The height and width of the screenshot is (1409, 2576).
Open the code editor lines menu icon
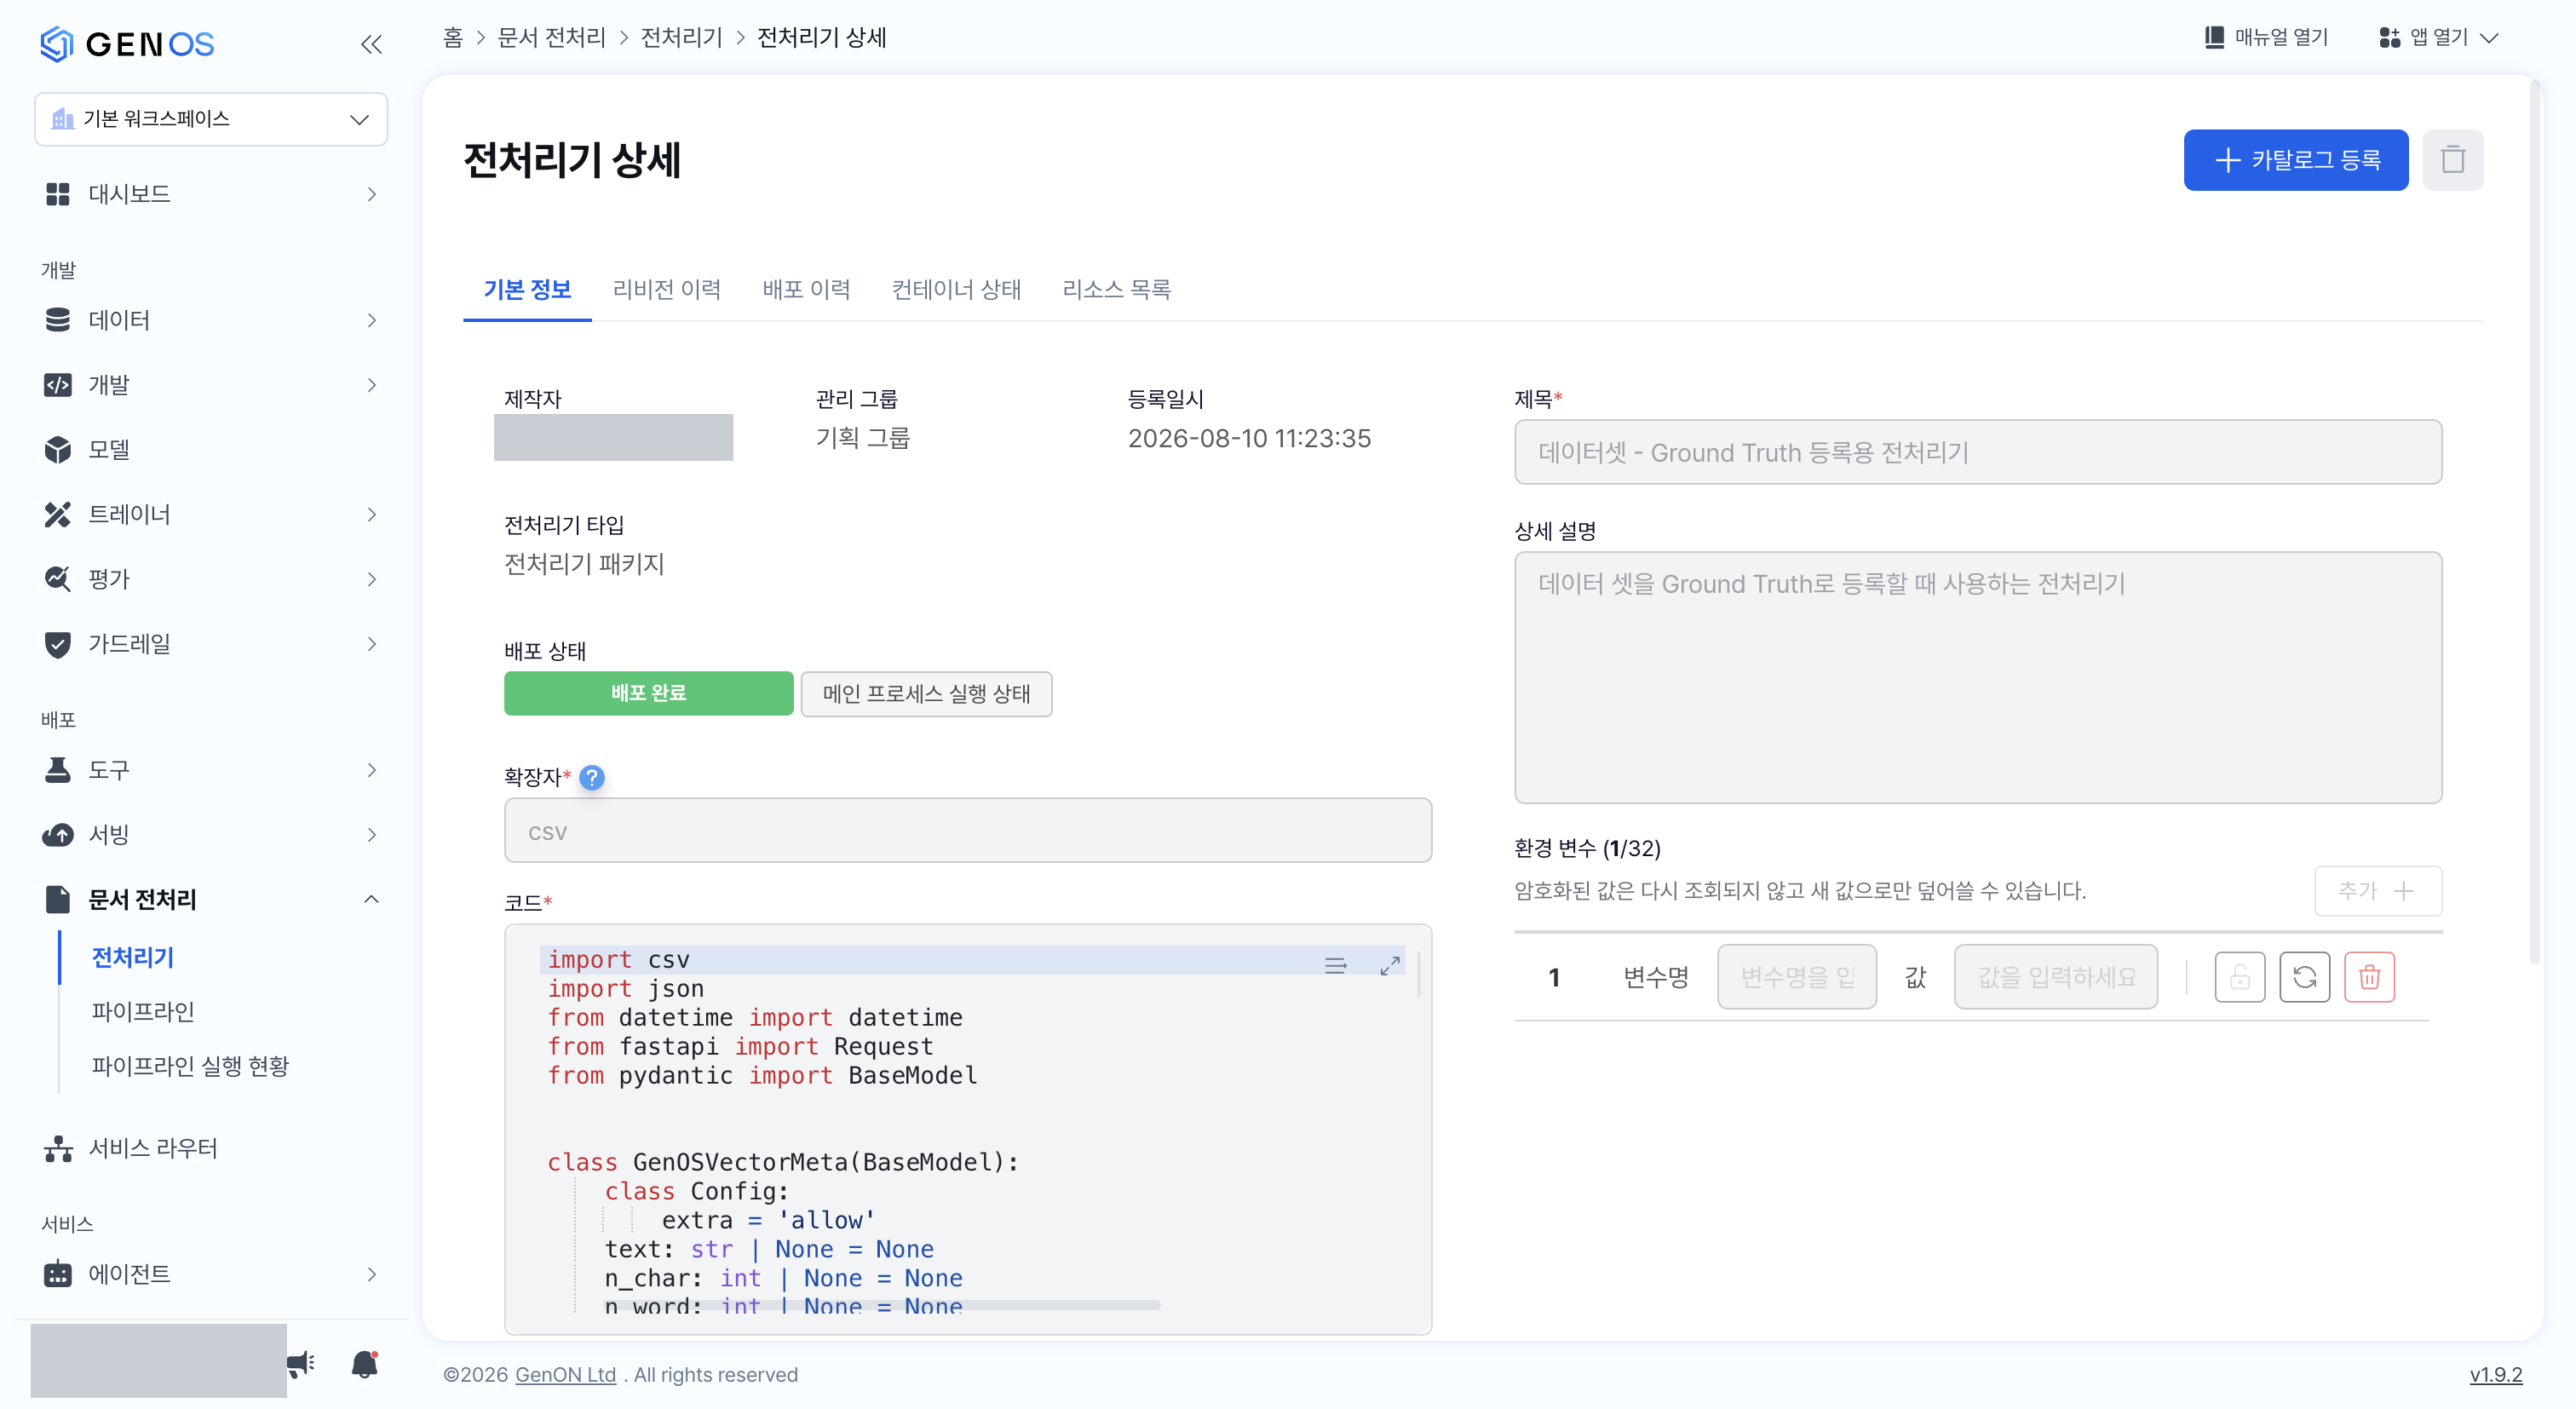tap(1335, 965)
